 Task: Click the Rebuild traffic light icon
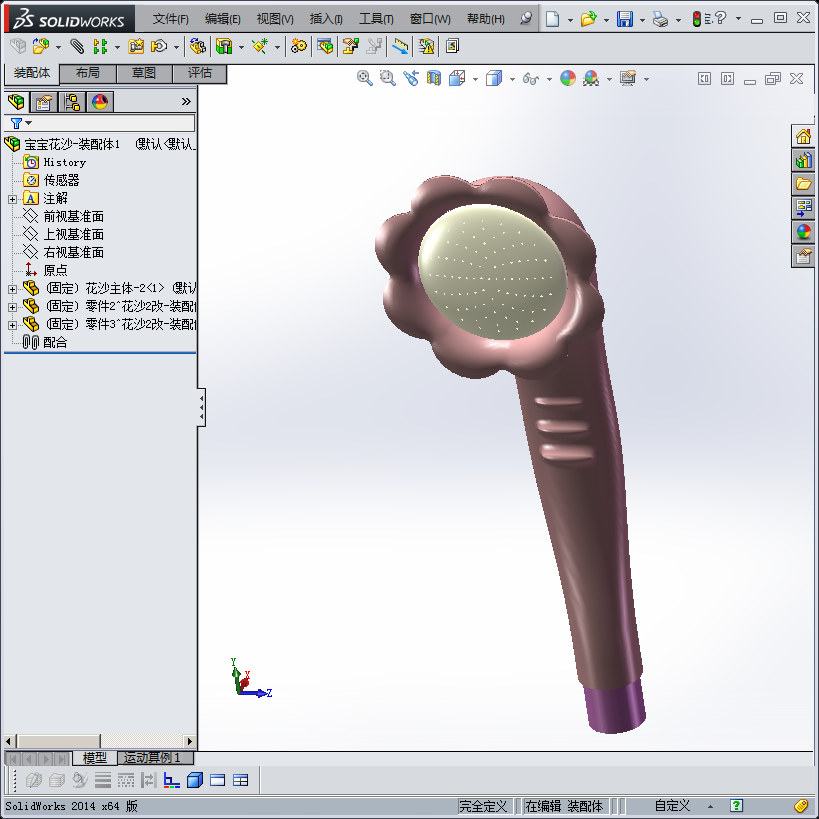(x=697, y=19)
